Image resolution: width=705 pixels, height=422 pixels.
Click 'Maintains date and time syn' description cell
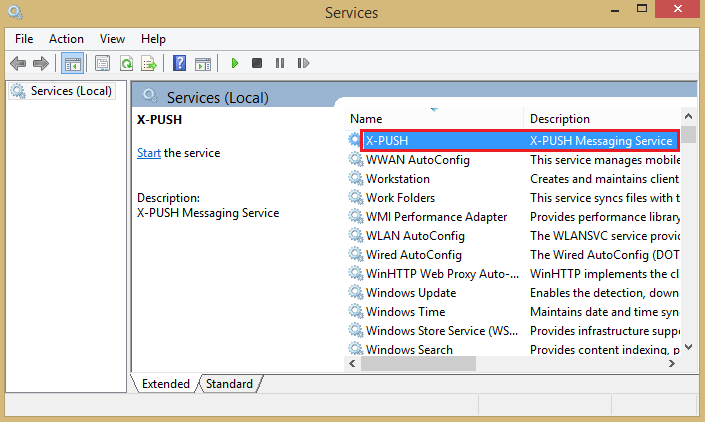(x=604, y=312)
